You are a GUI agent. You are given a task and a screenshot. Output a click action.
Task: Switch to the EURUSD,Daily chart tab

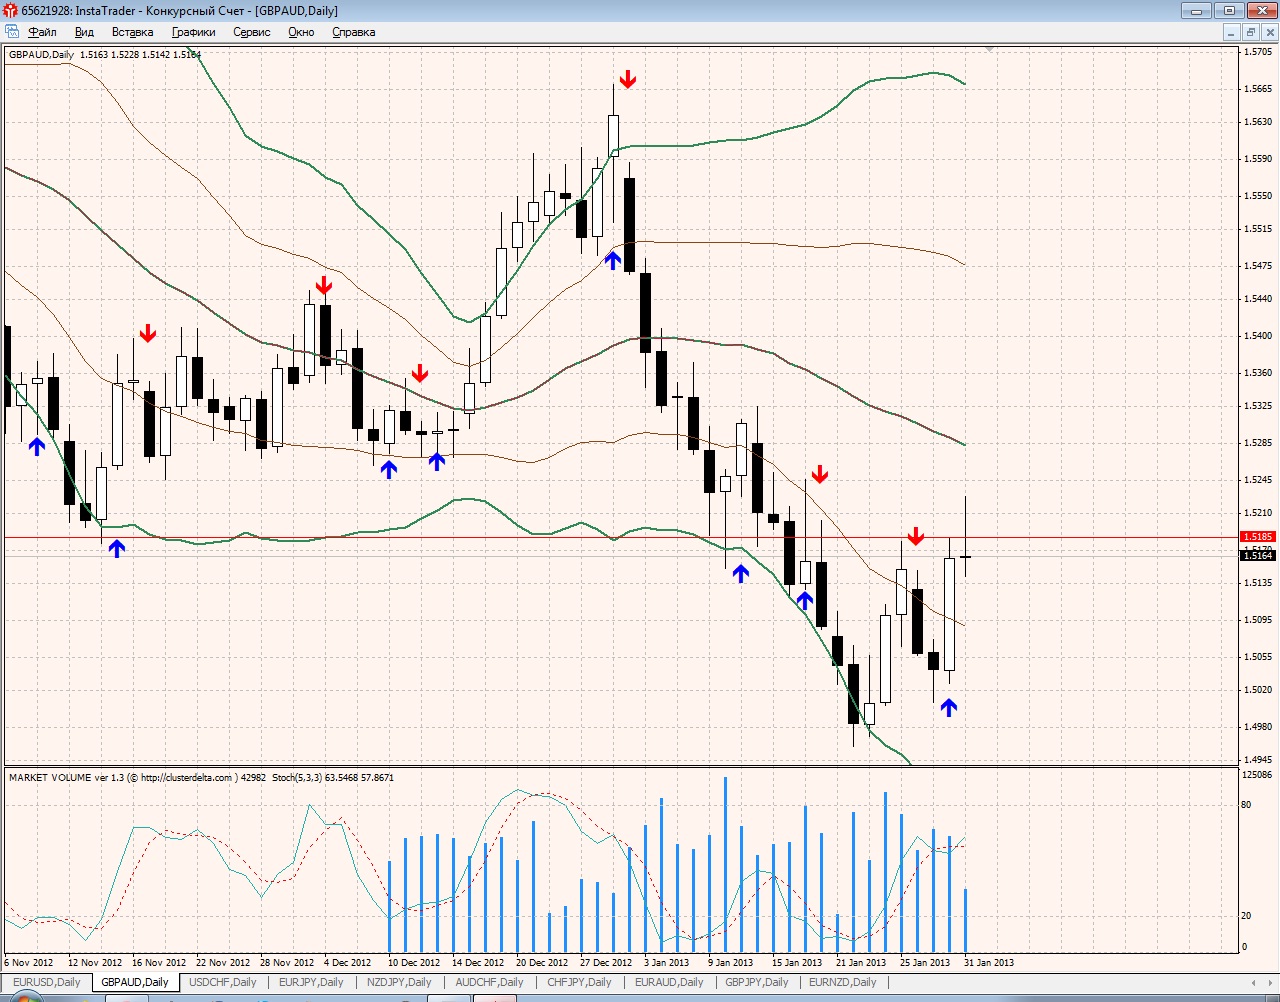[x=47, y=982]
